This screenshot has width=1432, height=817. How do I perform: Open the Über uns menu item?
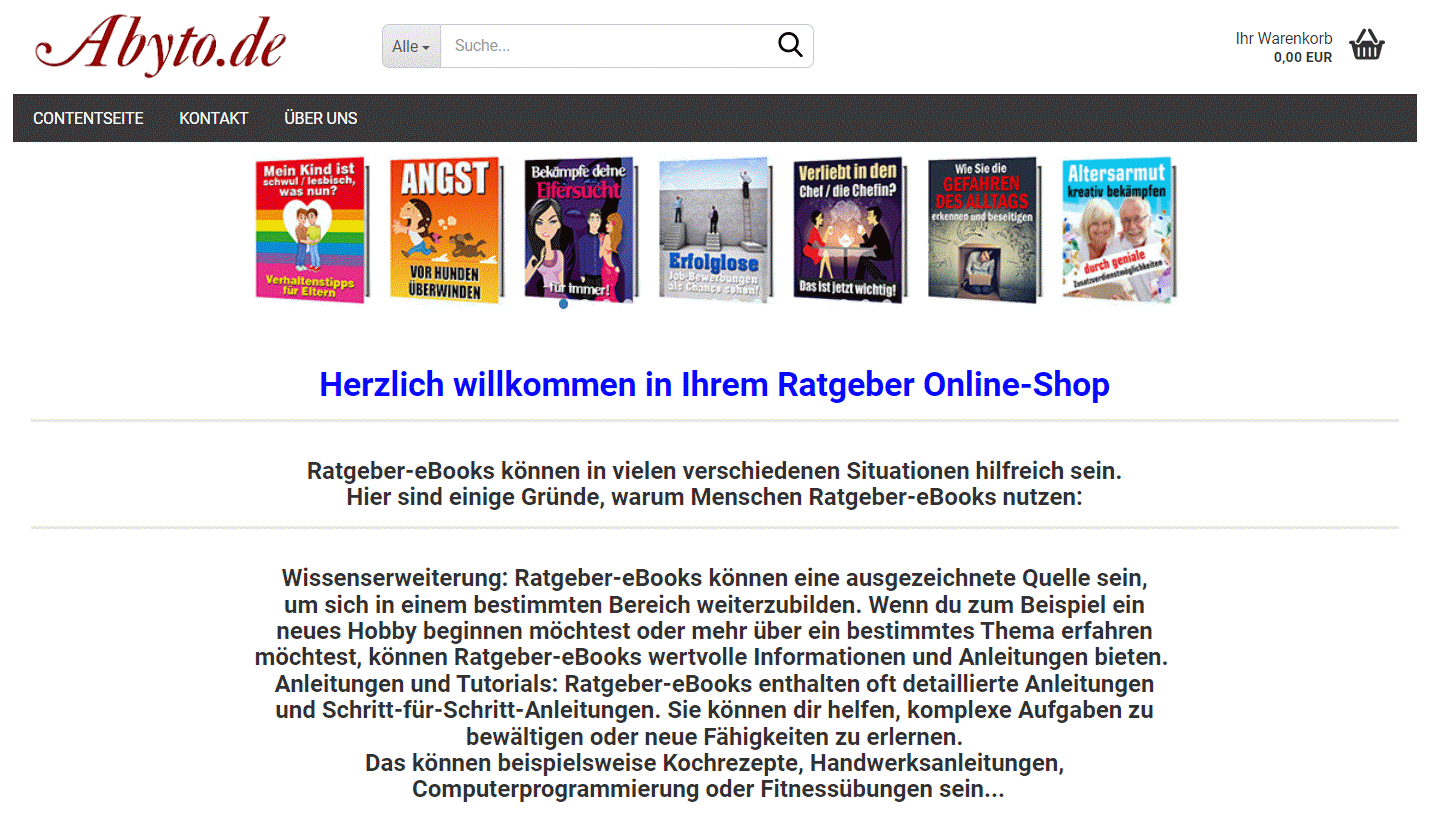tap(320, 118)
